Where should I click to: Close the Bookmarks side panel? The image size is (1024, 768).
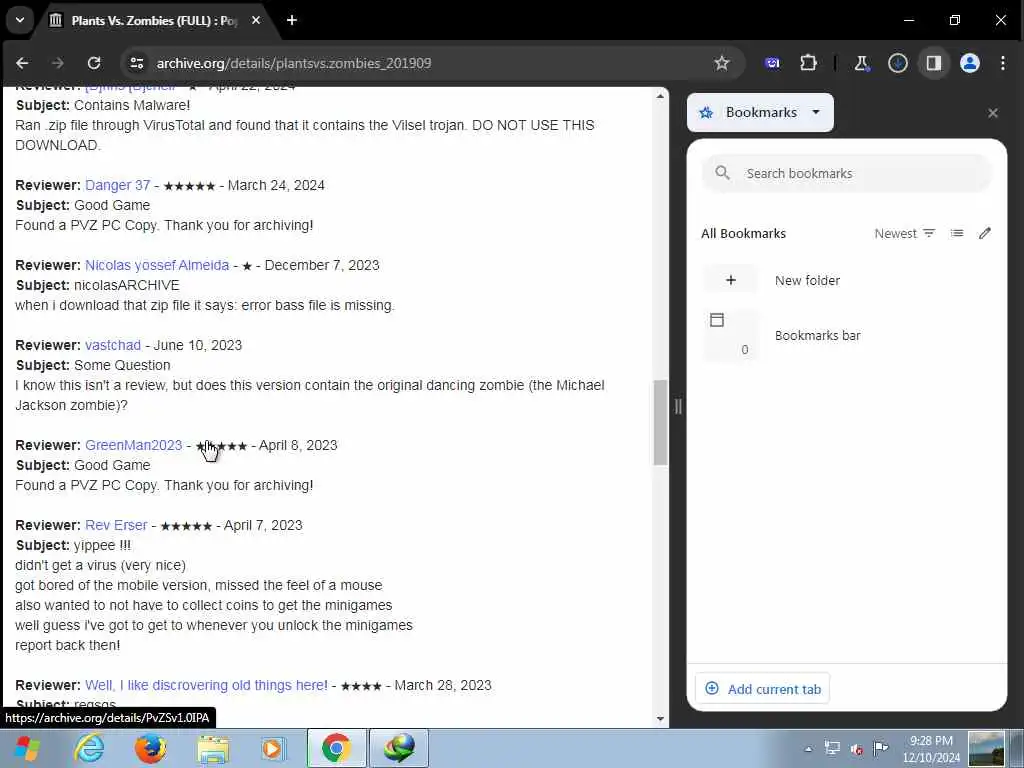pyautogui.click(x=993, y=113)
